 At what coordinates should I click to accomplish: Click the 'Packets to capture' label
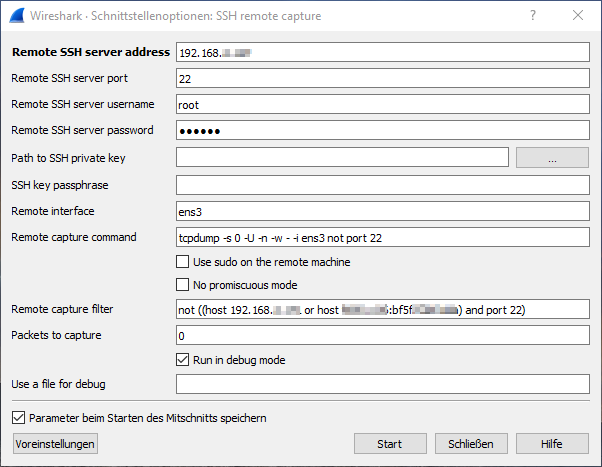pyautogui.click(x=56, y=335)
